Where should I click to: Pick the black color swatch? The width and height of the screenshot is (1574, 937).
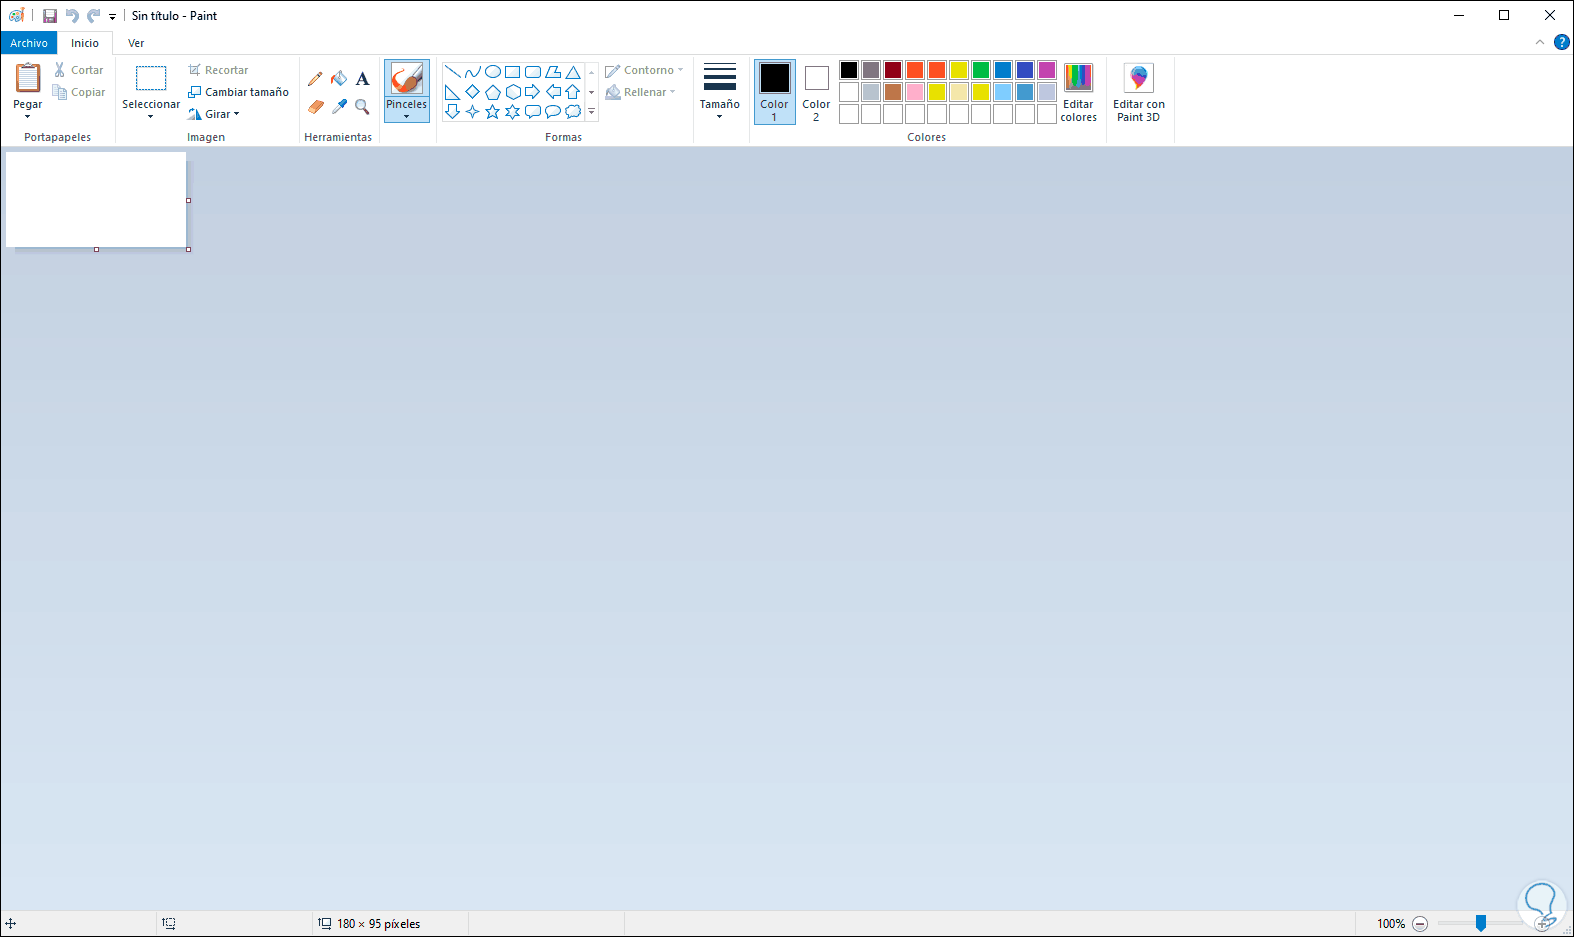pos(849,70)
